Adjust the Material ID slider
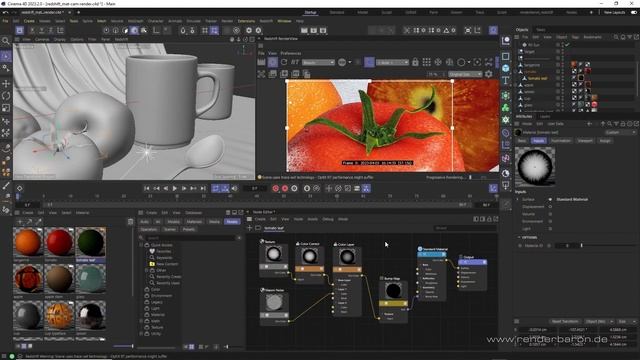Screen dimensions: 640x360 [x=609, y=245]
